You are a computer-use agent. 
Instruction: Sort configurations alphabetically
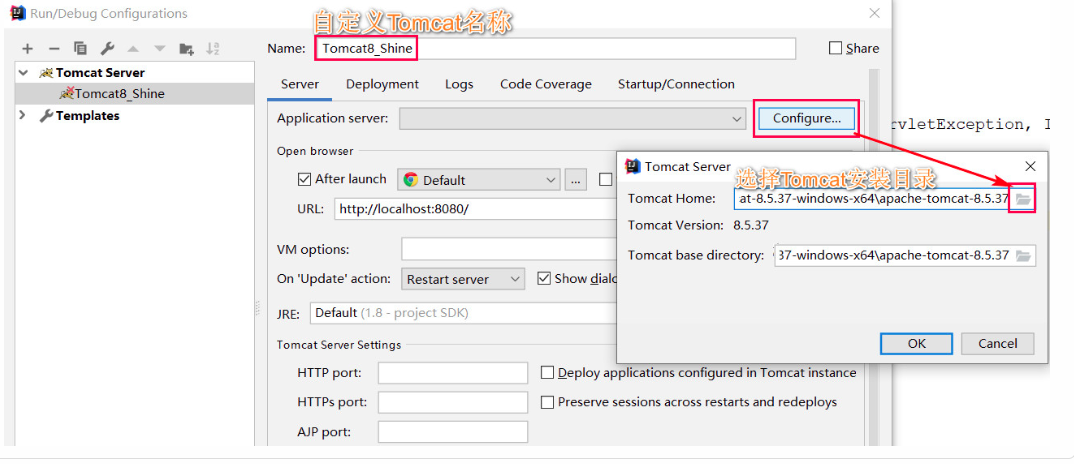pyautogui.click(x=213, y=49)
